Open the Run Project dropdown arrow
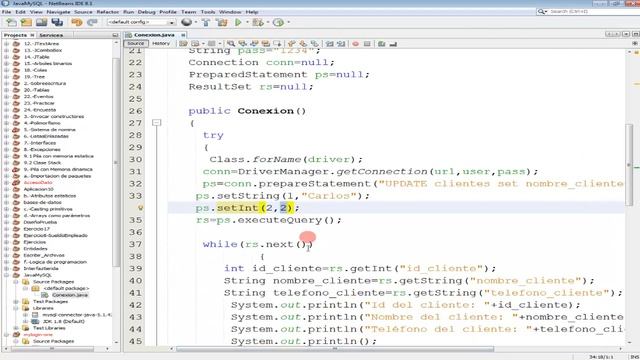The height and width of the screenshot is (360, 640). (247, 22)
